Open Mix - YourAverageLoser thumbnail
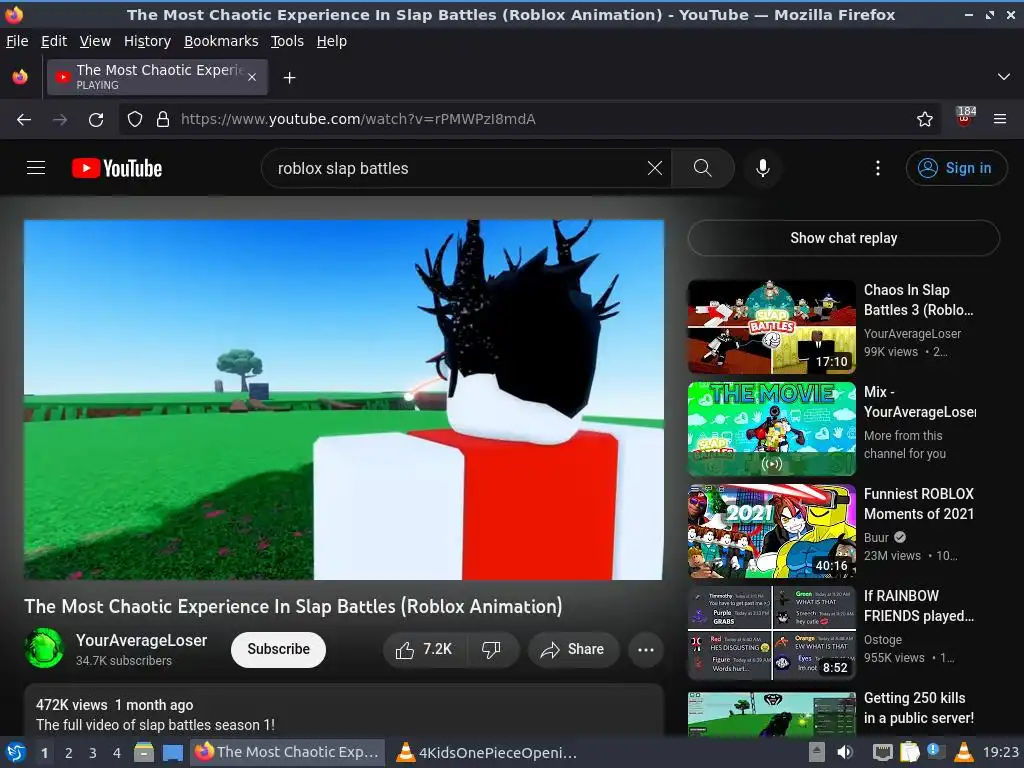1024x768 pixels. tap(771, 428)
